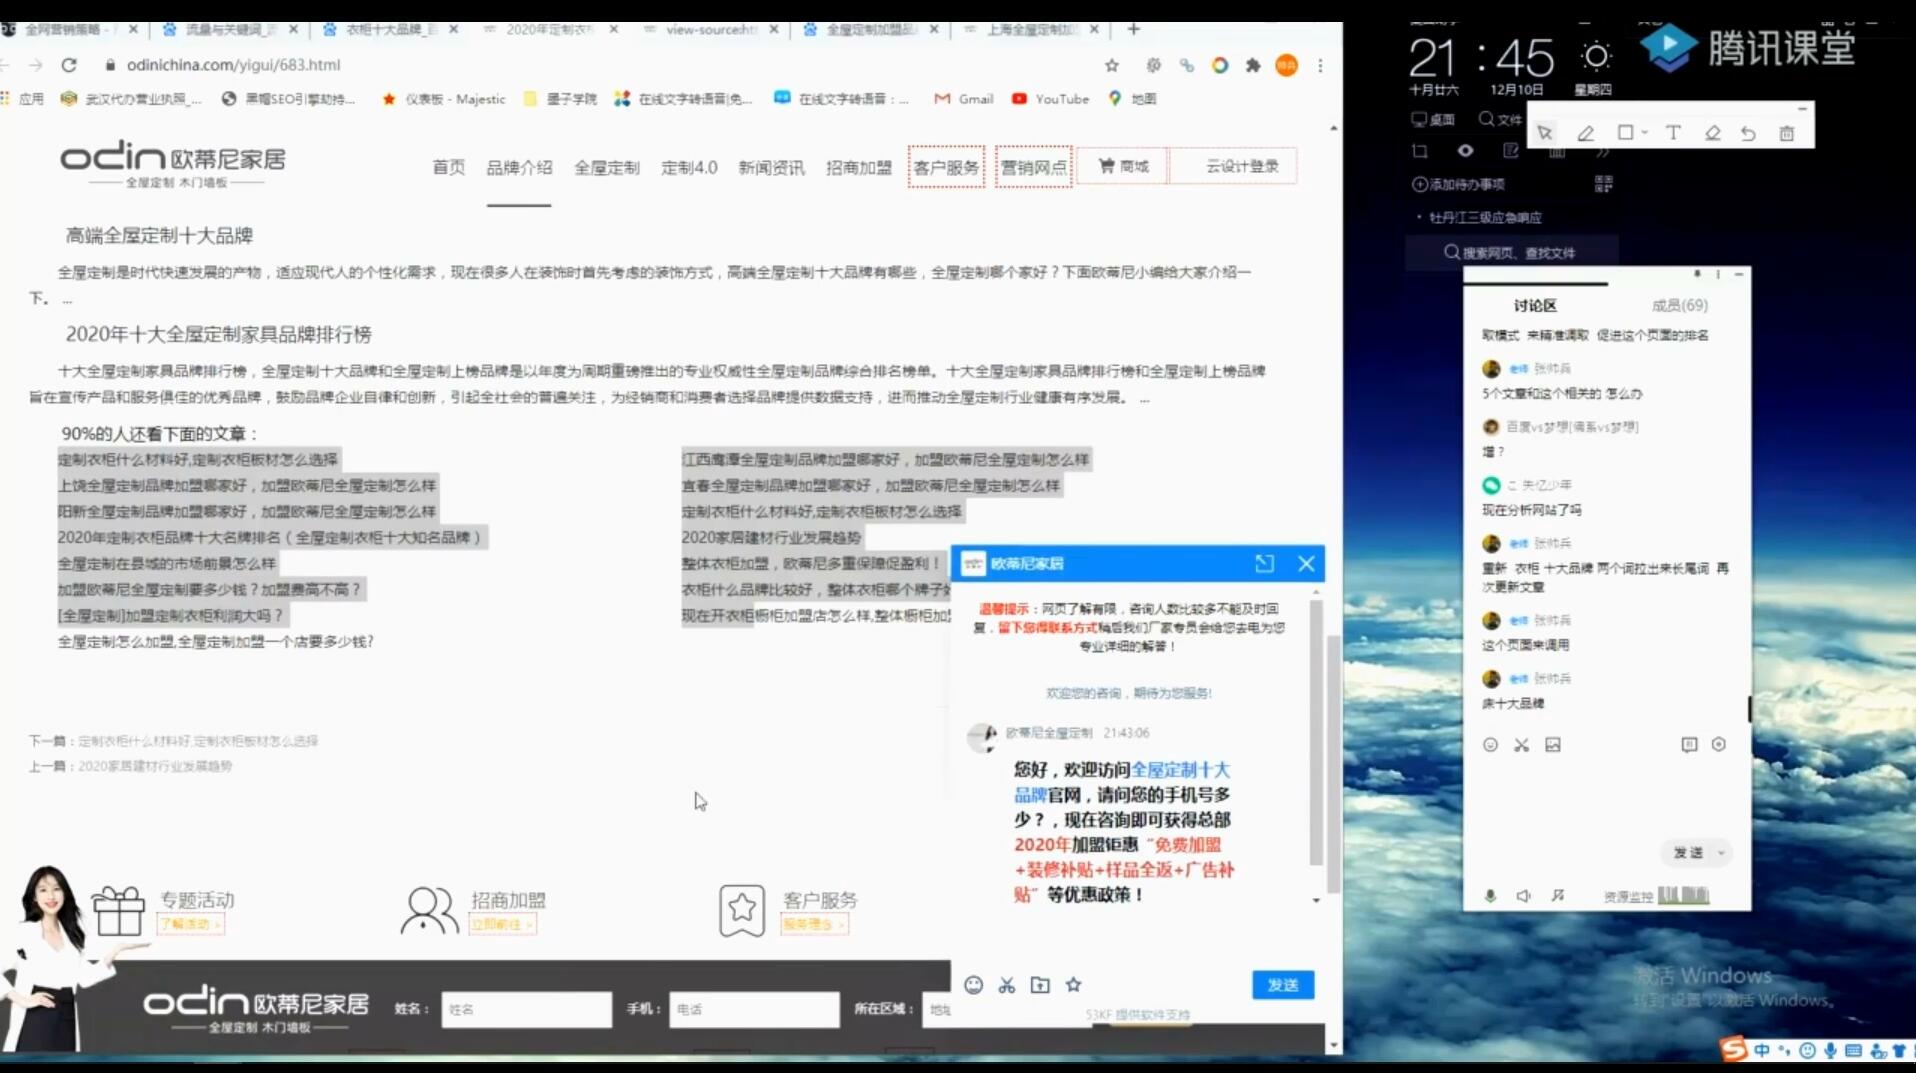Open 全屋定制 in site navigation
This screenshot has width=1916, height=1073.
tap(606, 167)
